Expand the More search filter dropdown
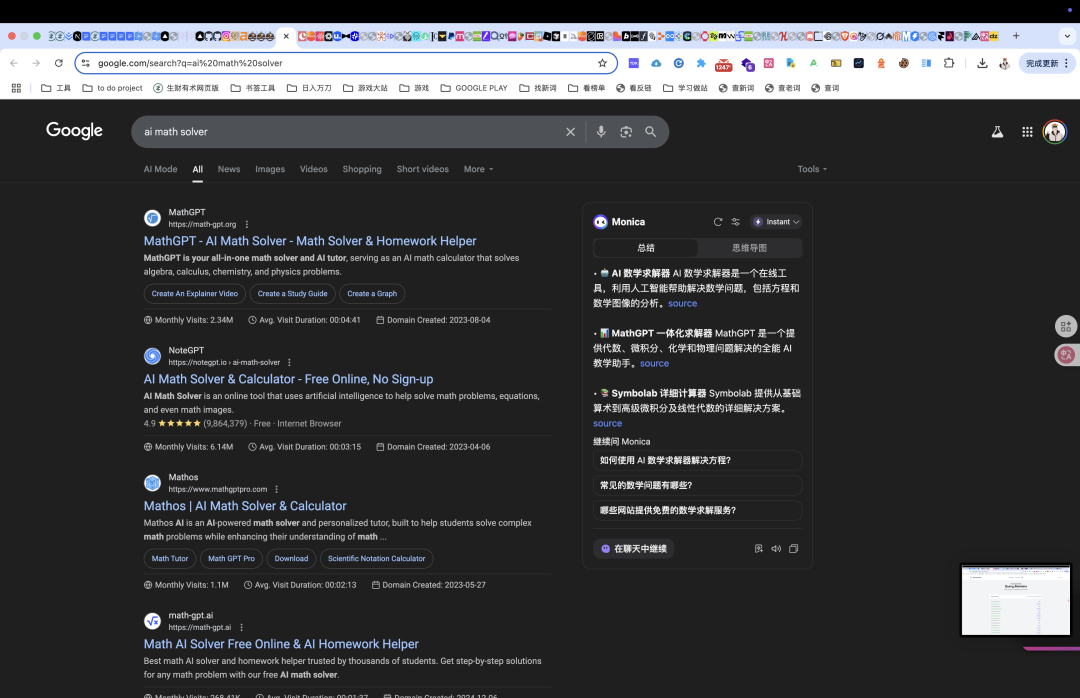The width and height of the screenshot is (1080, 698). 478,169
